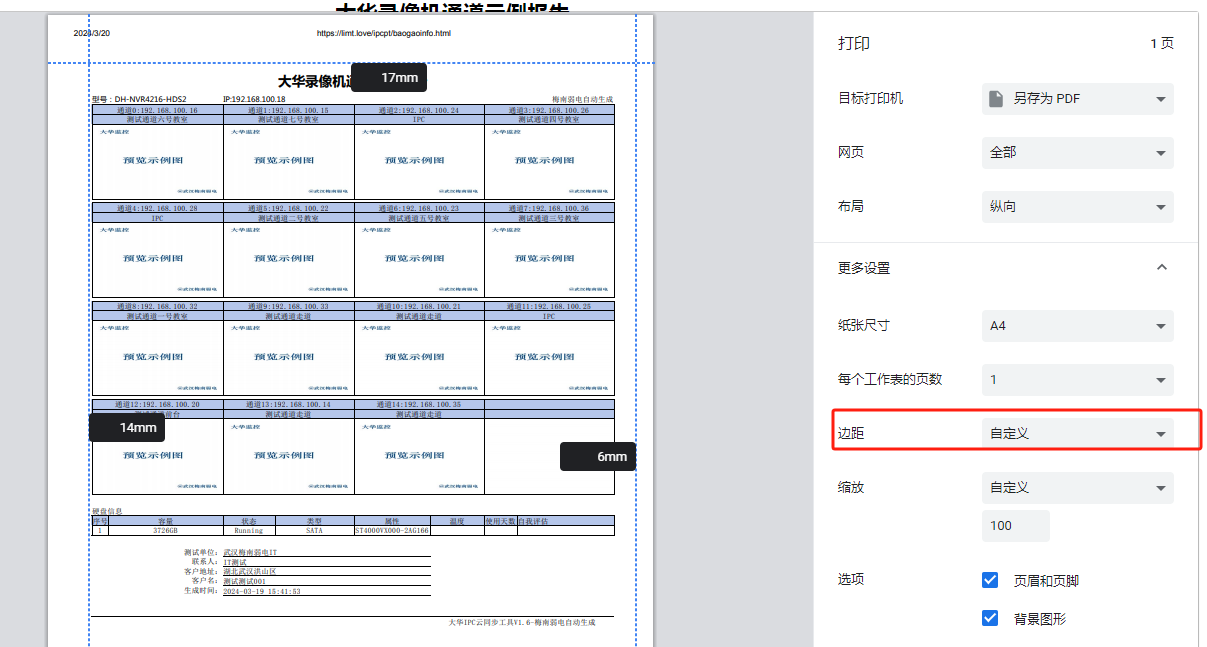Click the 大华IPC云同步工具V1.6 footer text

(521, 622)
